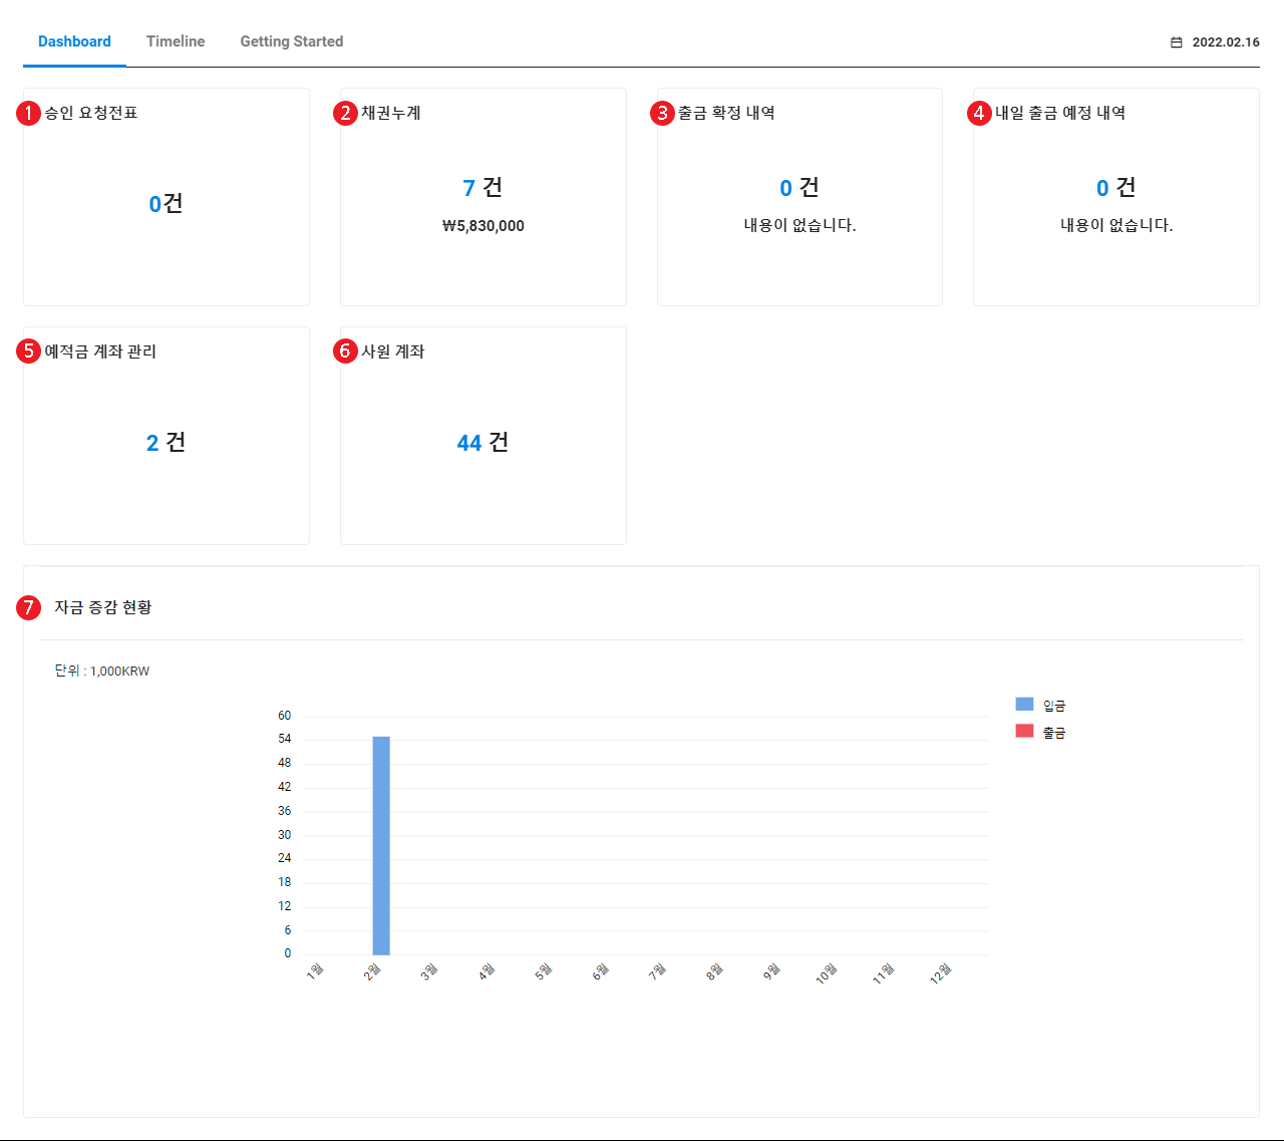Click red marker number 3

pos(662,113)
